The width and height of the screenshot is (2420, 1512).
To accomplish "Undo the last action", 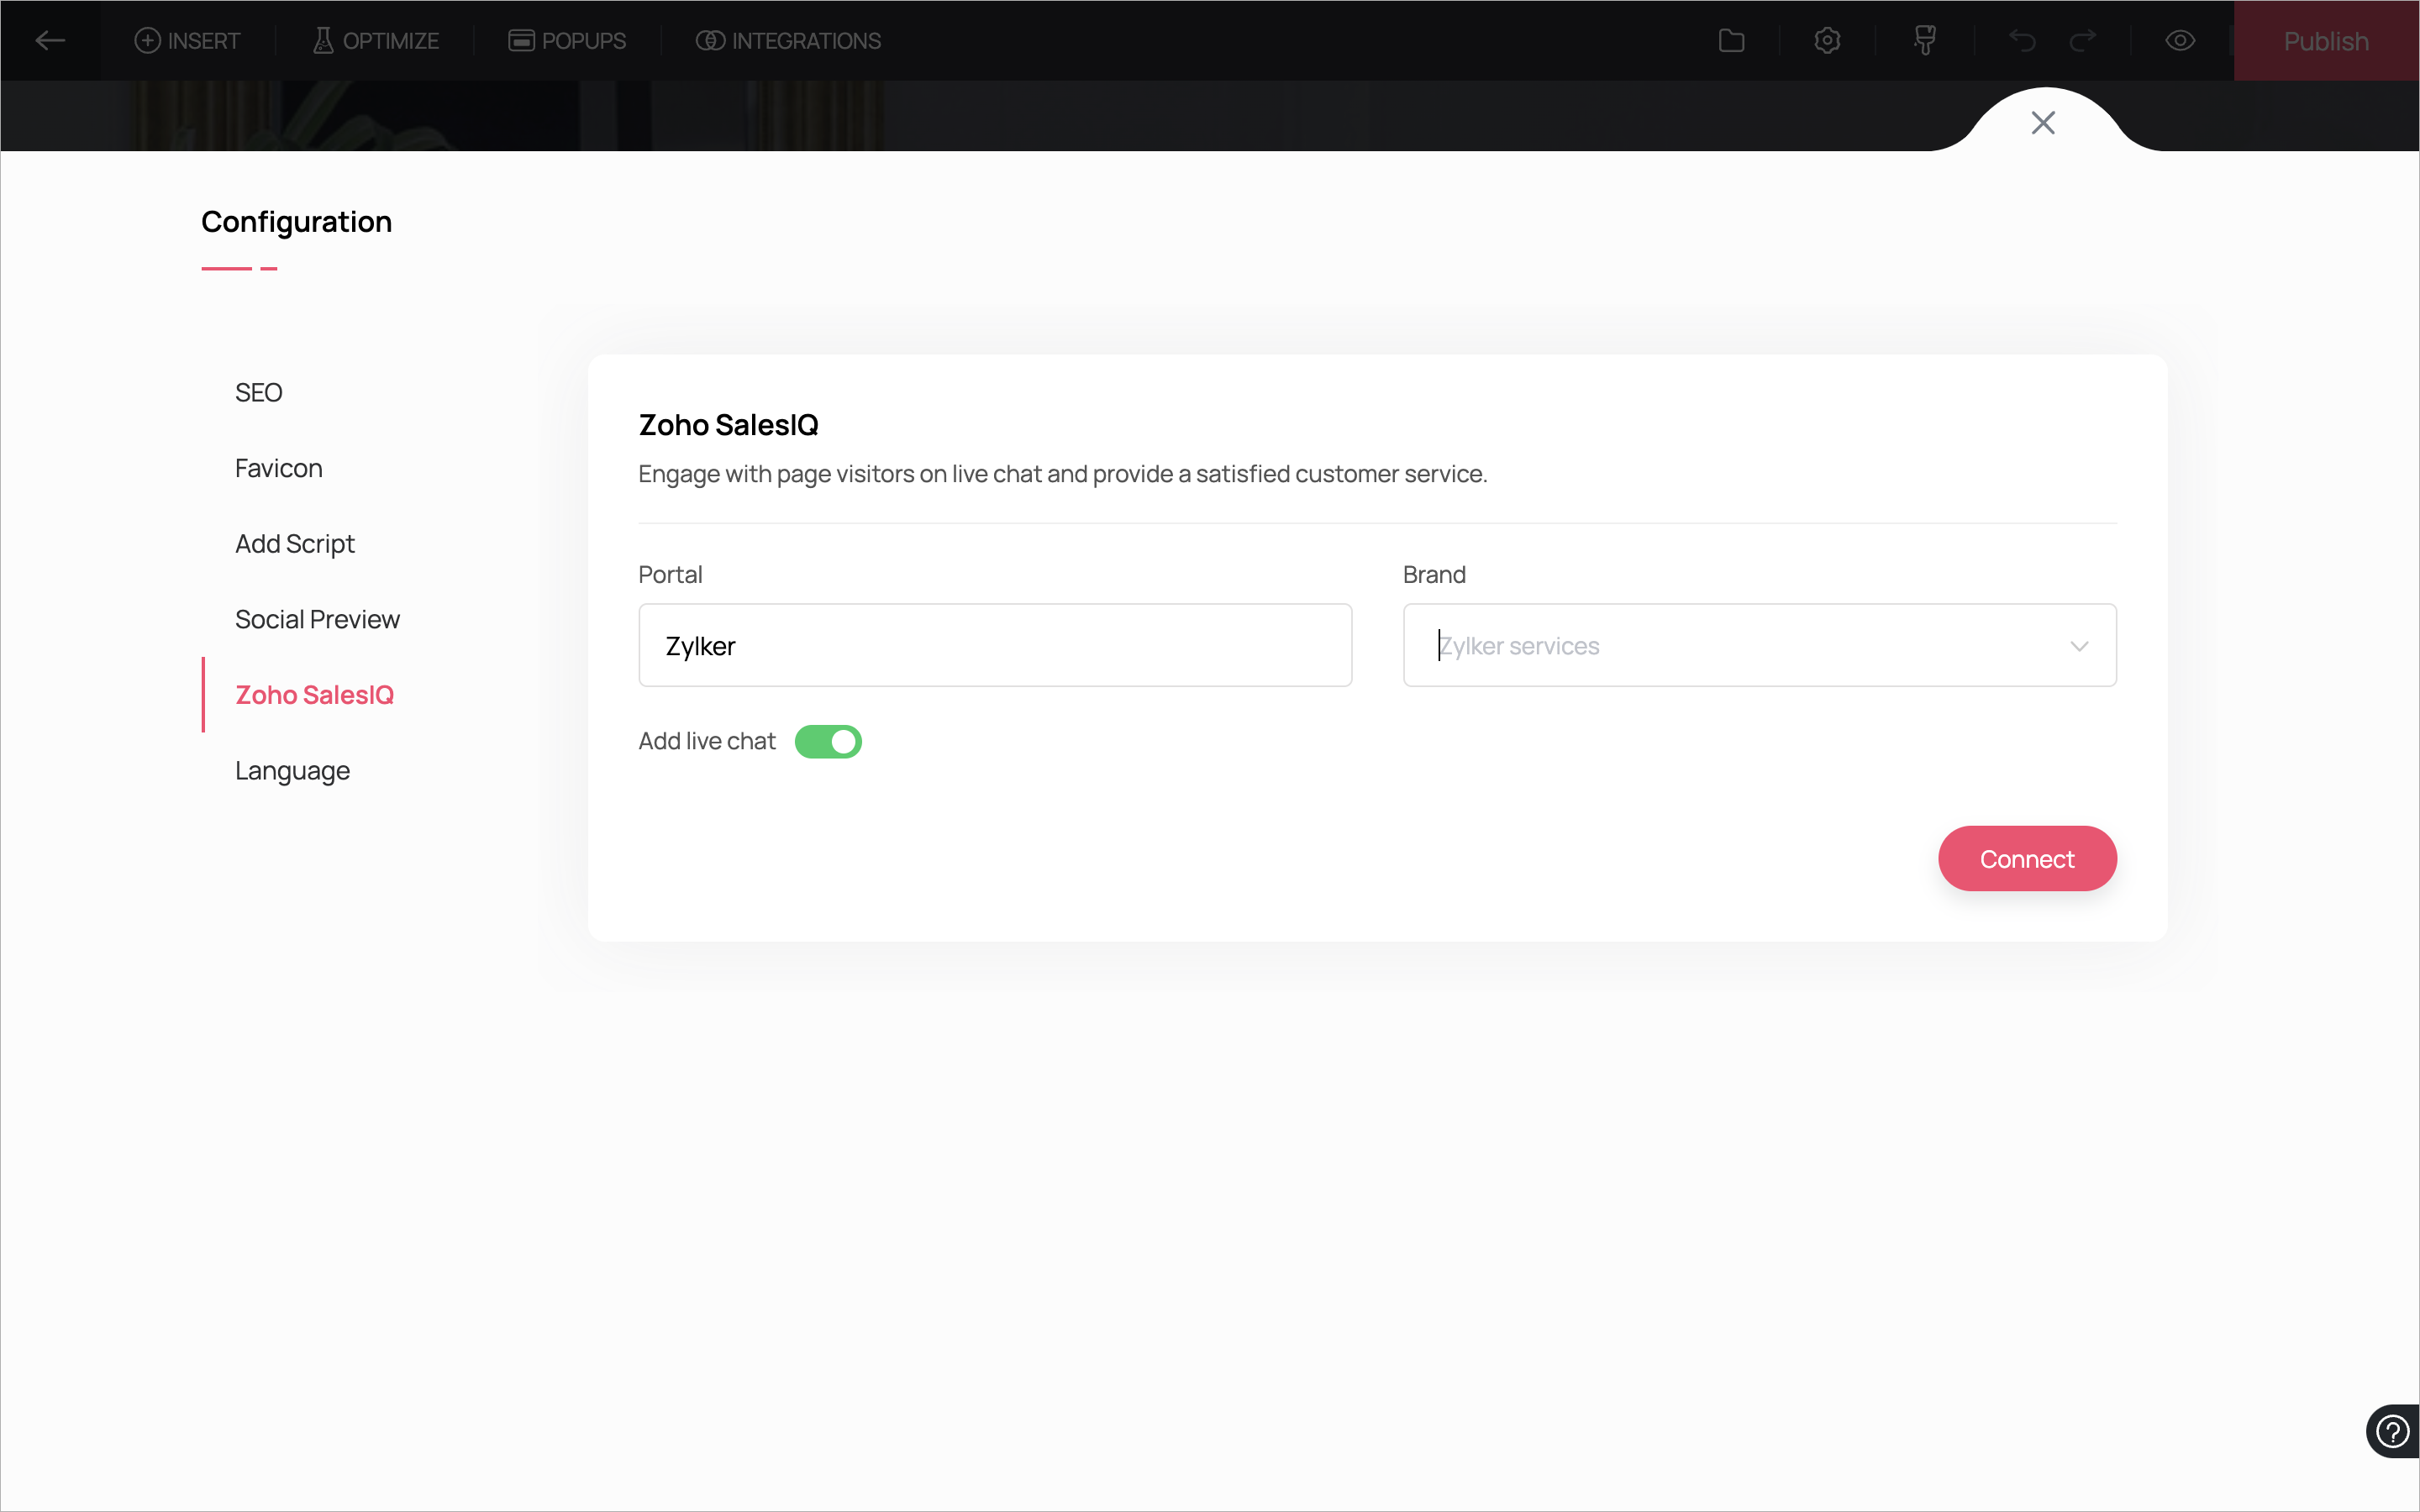I will [2022, 41].
